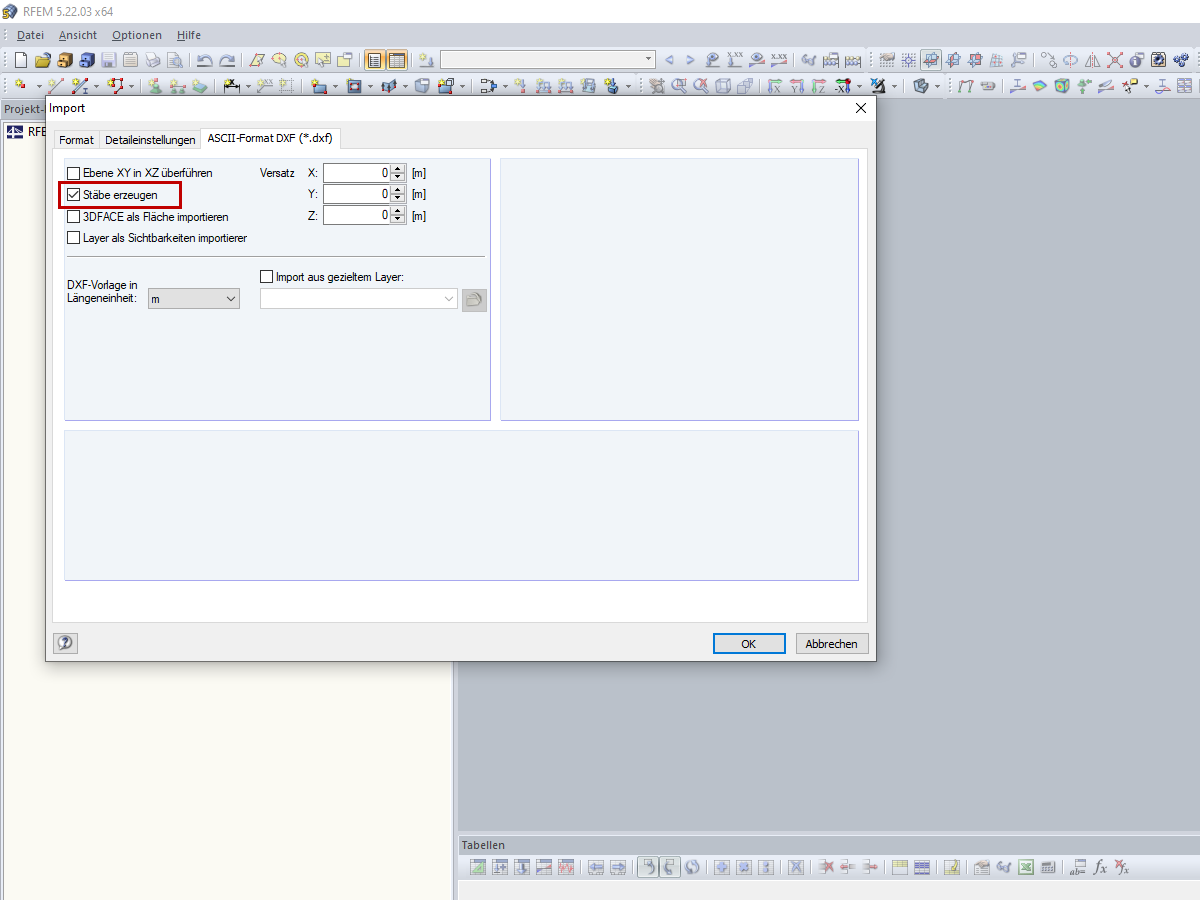Click the Redo arrow icon
This screenshot has height=900, width=1200.
point(227,60)
